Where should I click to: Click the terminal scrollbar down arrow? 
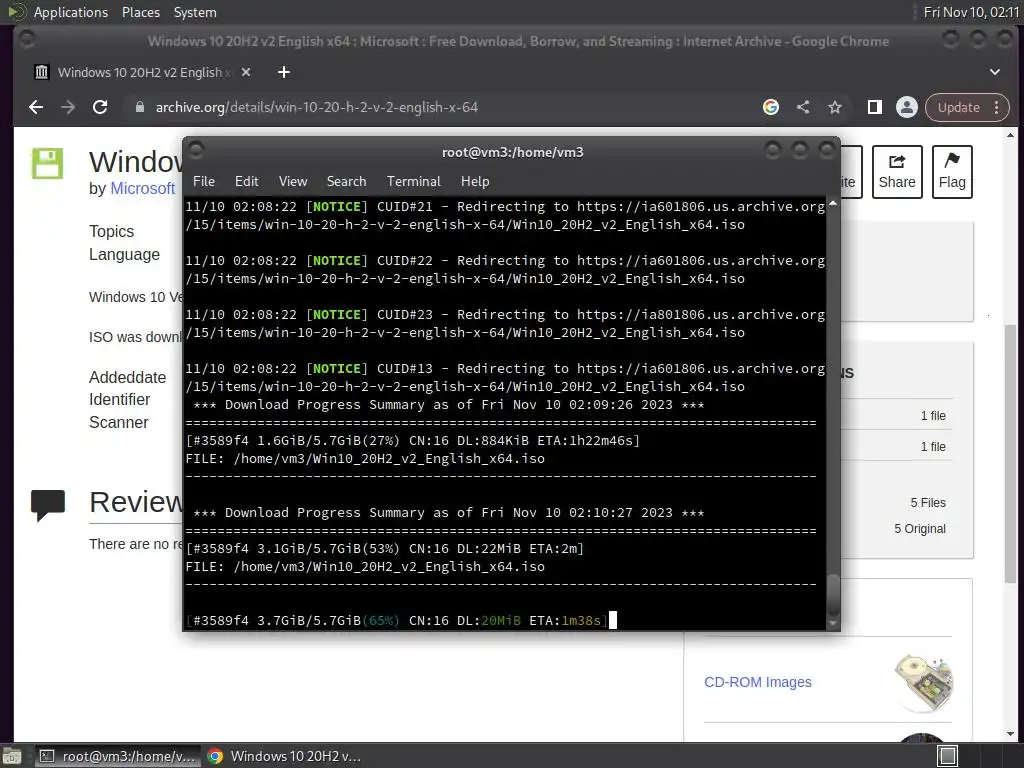click(833, 624)
